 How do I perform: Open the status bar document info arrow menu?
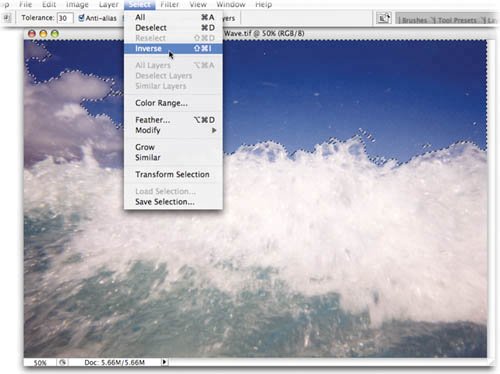click(x=164, y=362)
